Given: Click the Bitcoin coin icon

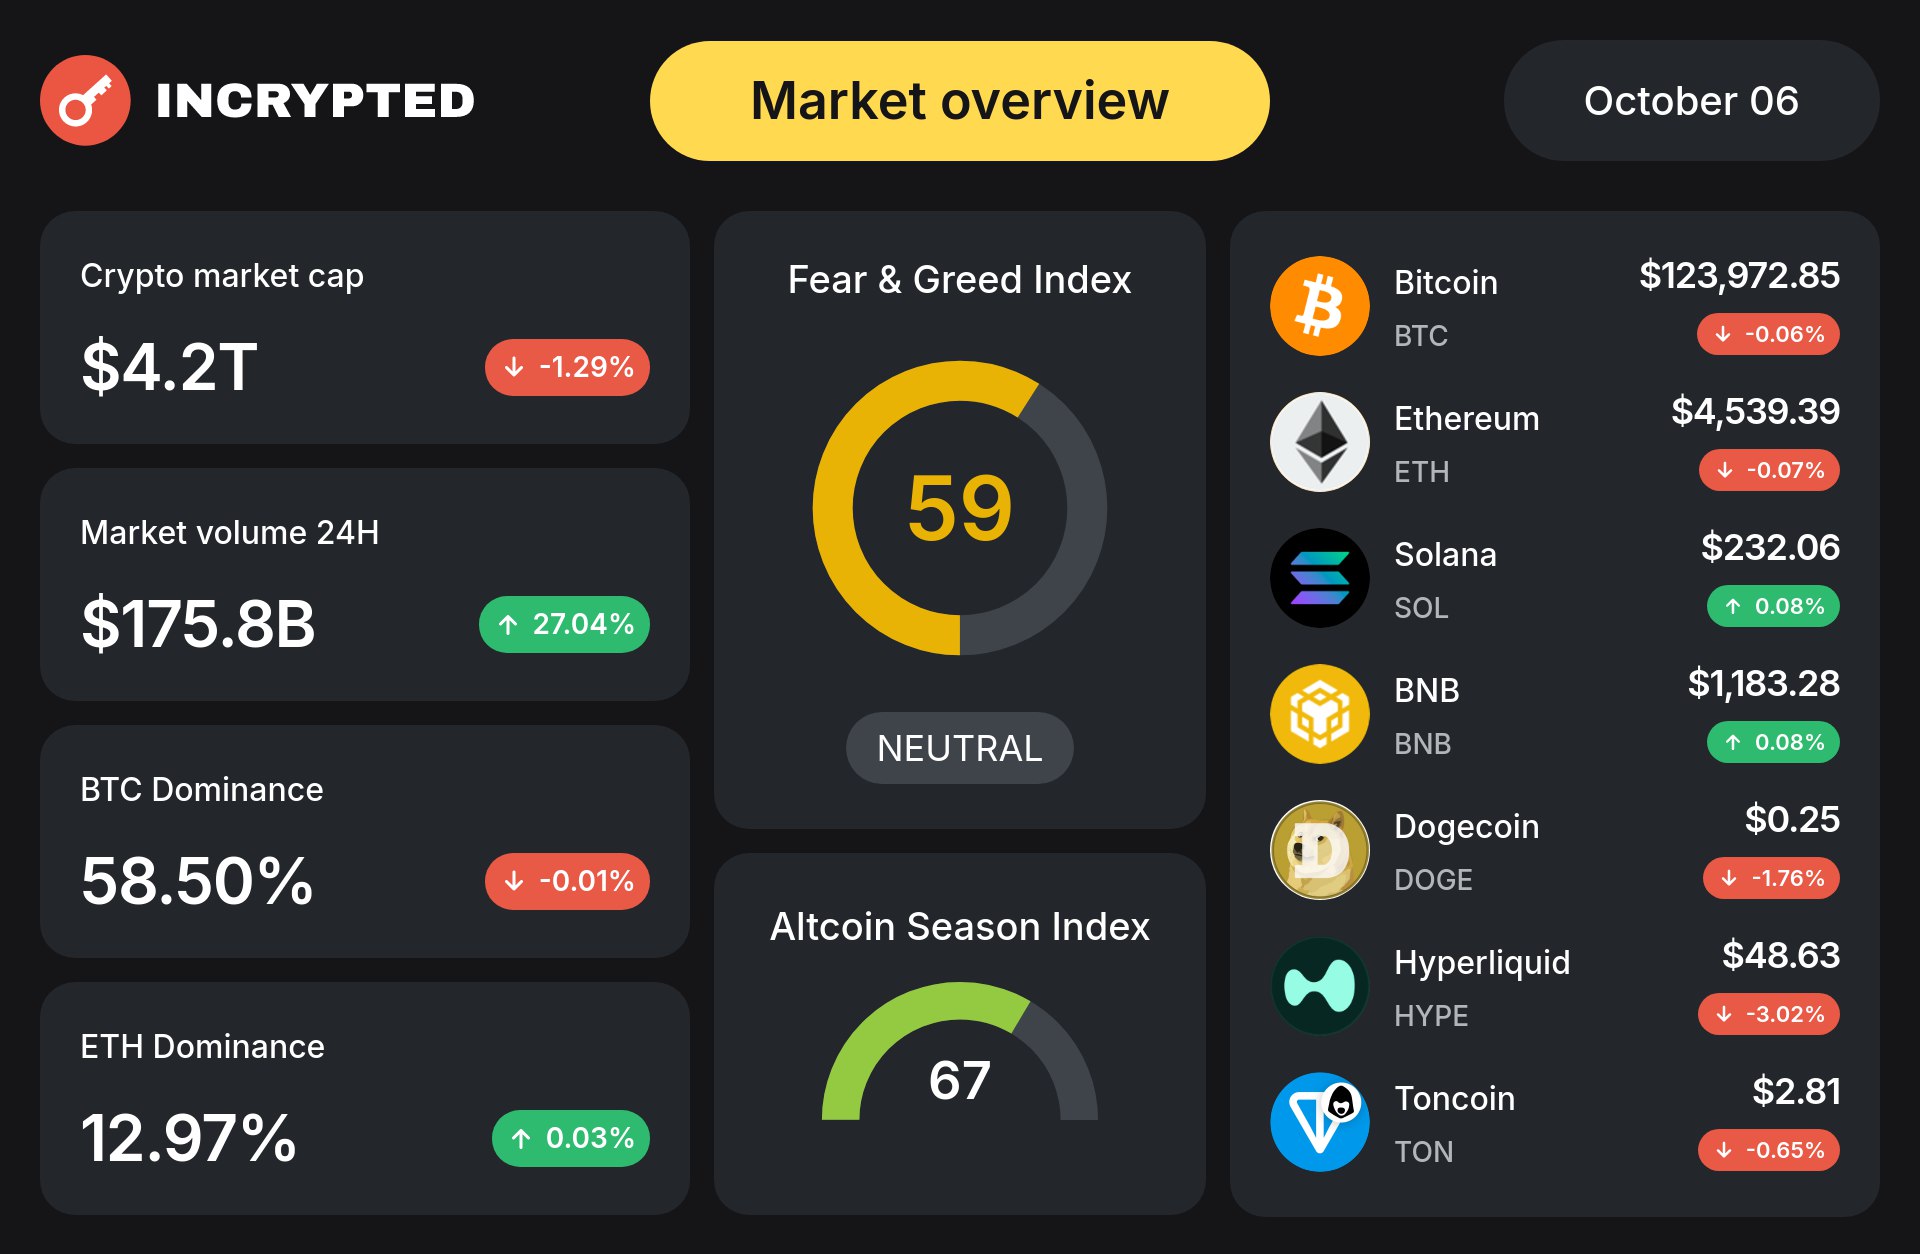Looking at the screenshot, I should pos(1319,306).
